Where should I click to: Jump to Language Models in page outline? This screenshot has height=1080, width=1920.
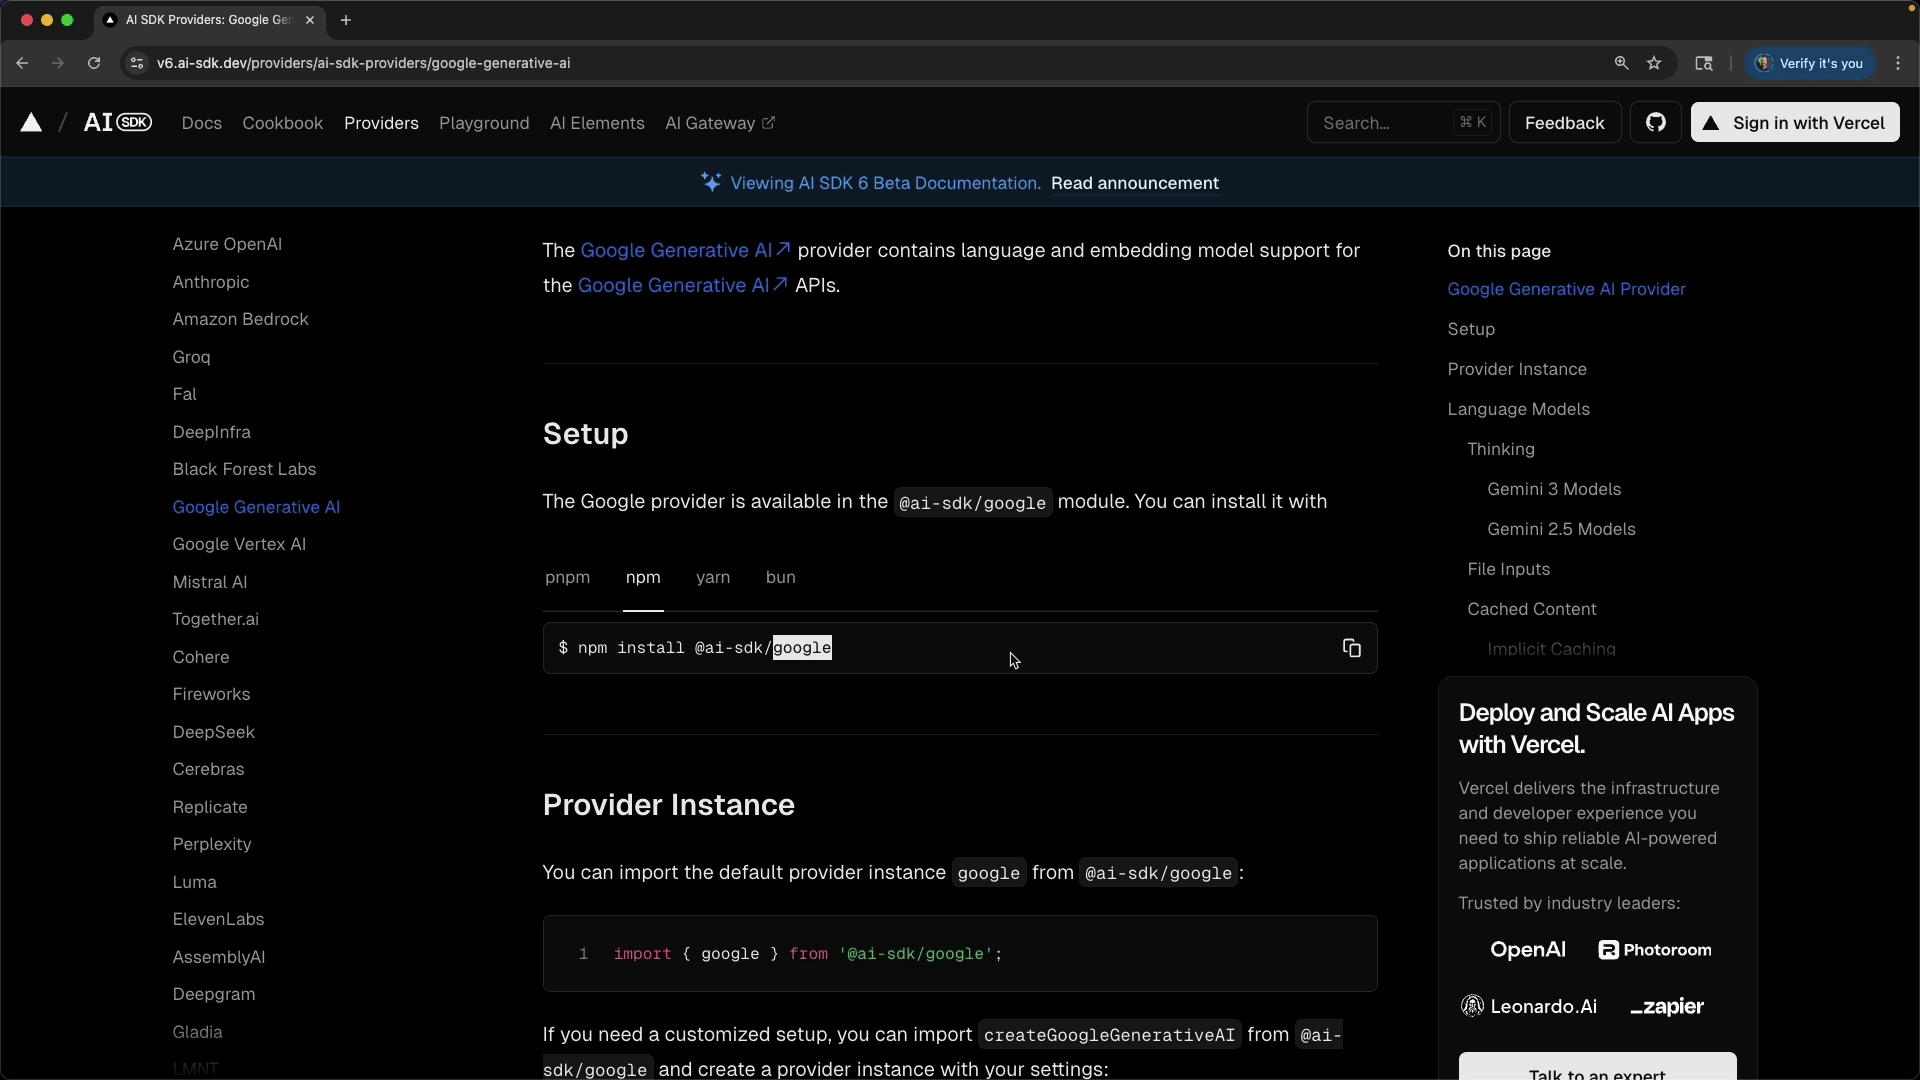(x=1518, y=409)
